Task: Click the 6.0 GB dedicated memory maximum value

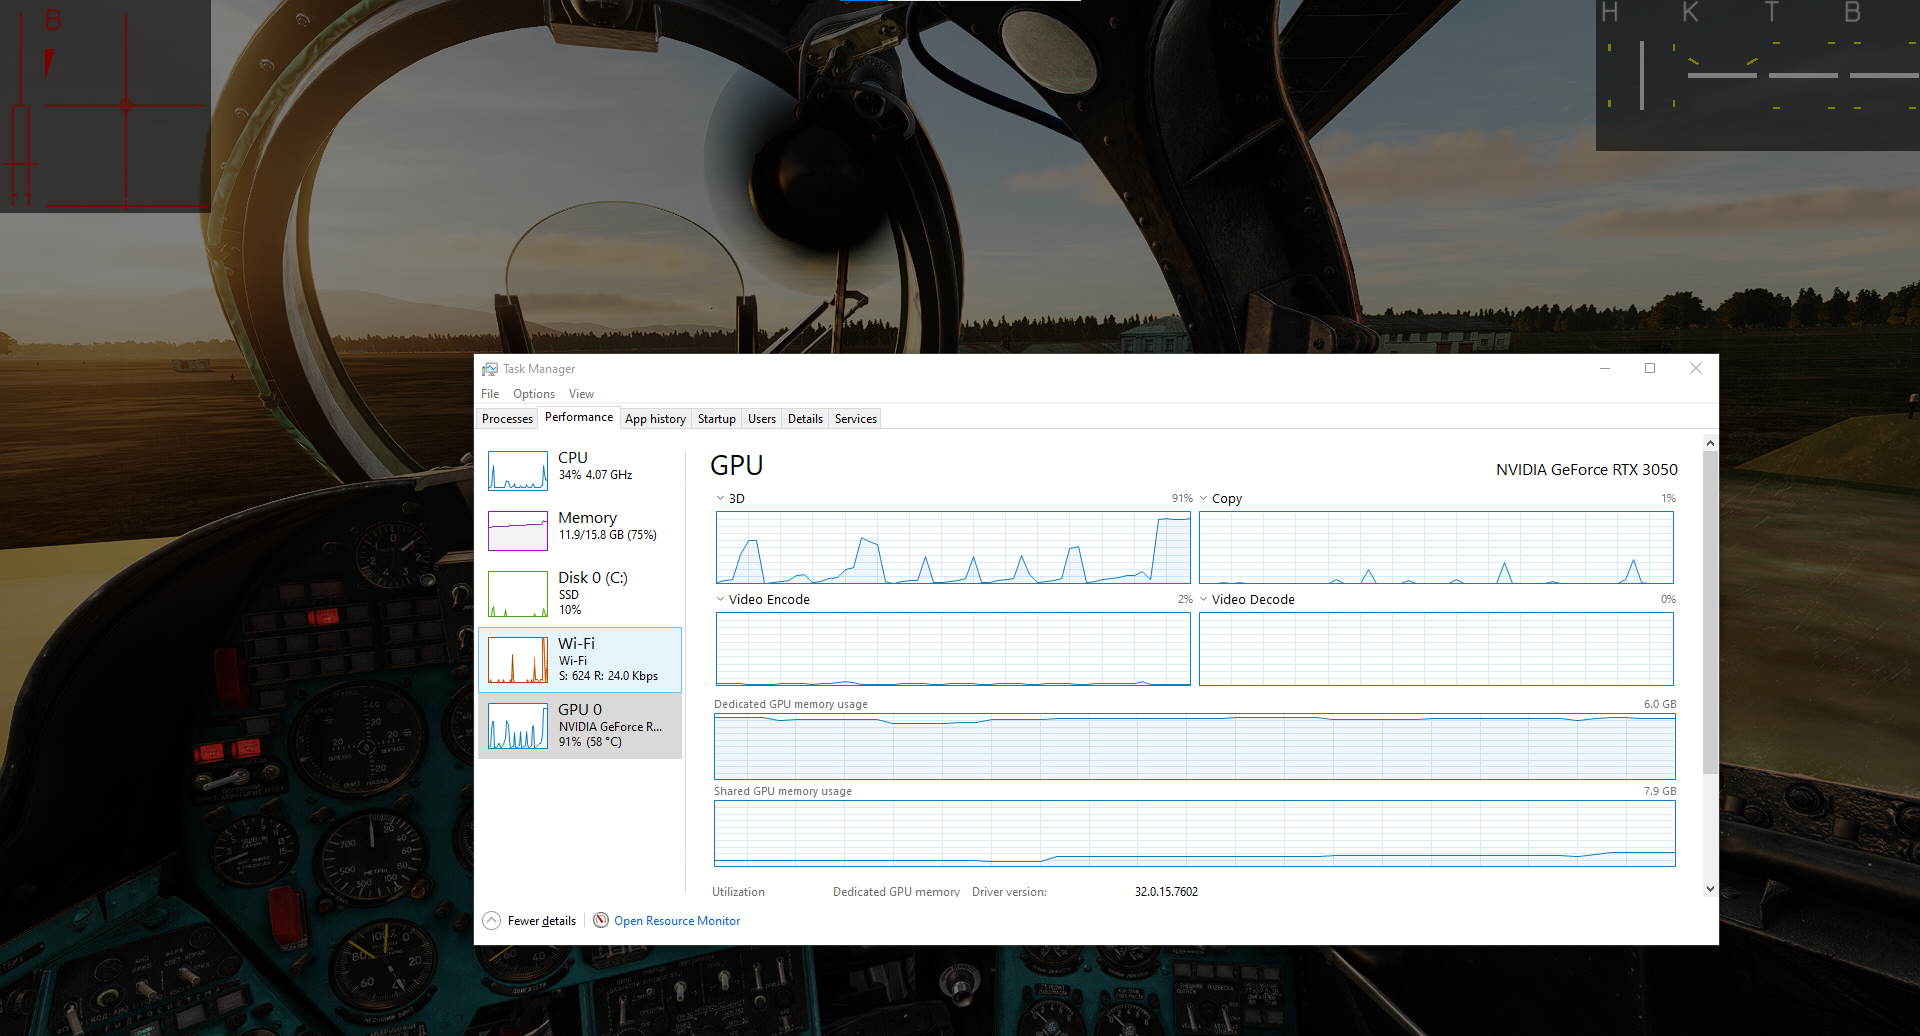Action: [x=1659, y=704]
